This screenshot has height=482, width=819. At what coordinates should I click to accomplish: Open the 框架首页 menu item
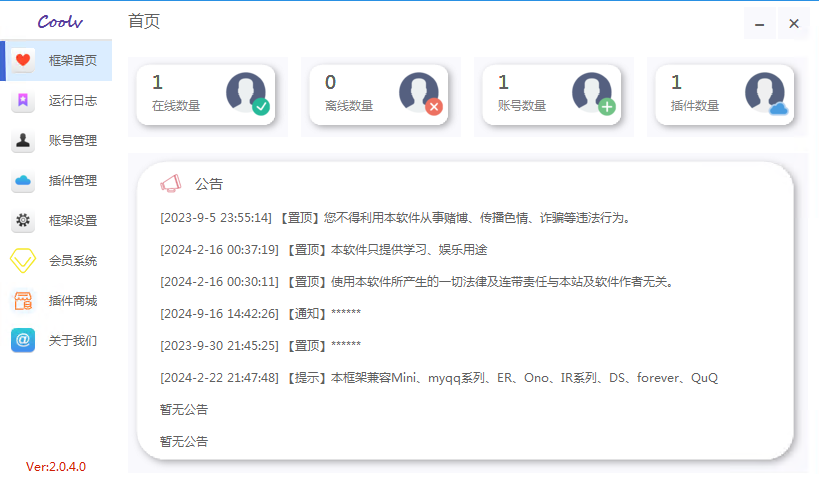(x=56, y=60)
